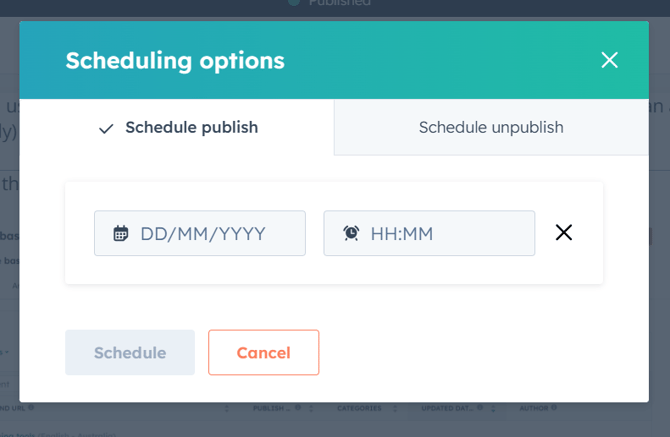Switch to the Schedule publish tab

[177, 128]
